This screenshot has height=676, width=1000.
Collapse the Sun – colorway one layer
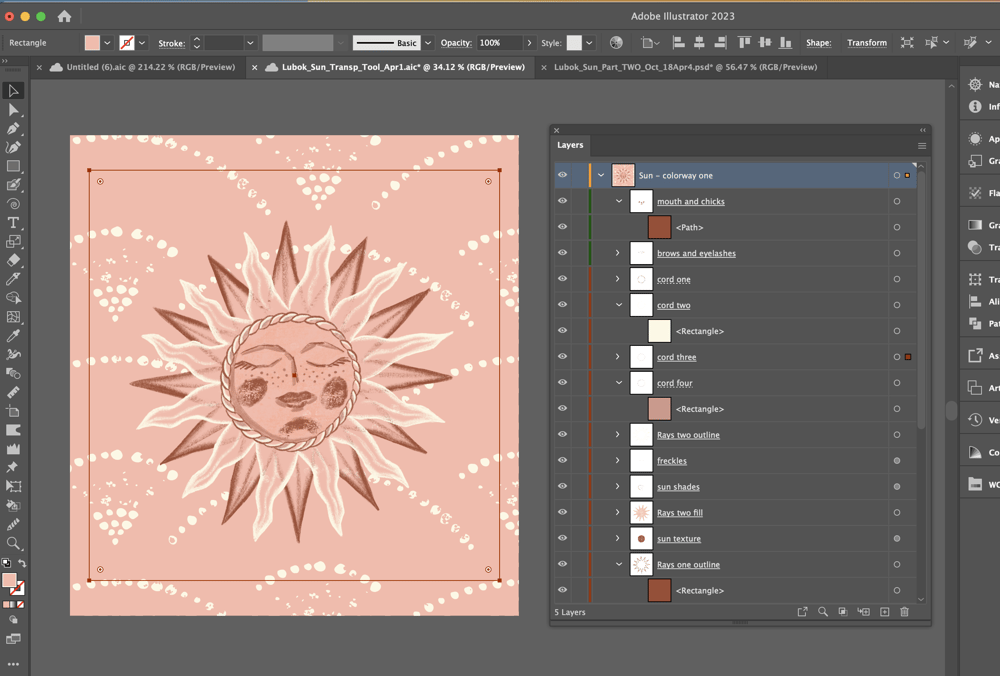point(601,175)
